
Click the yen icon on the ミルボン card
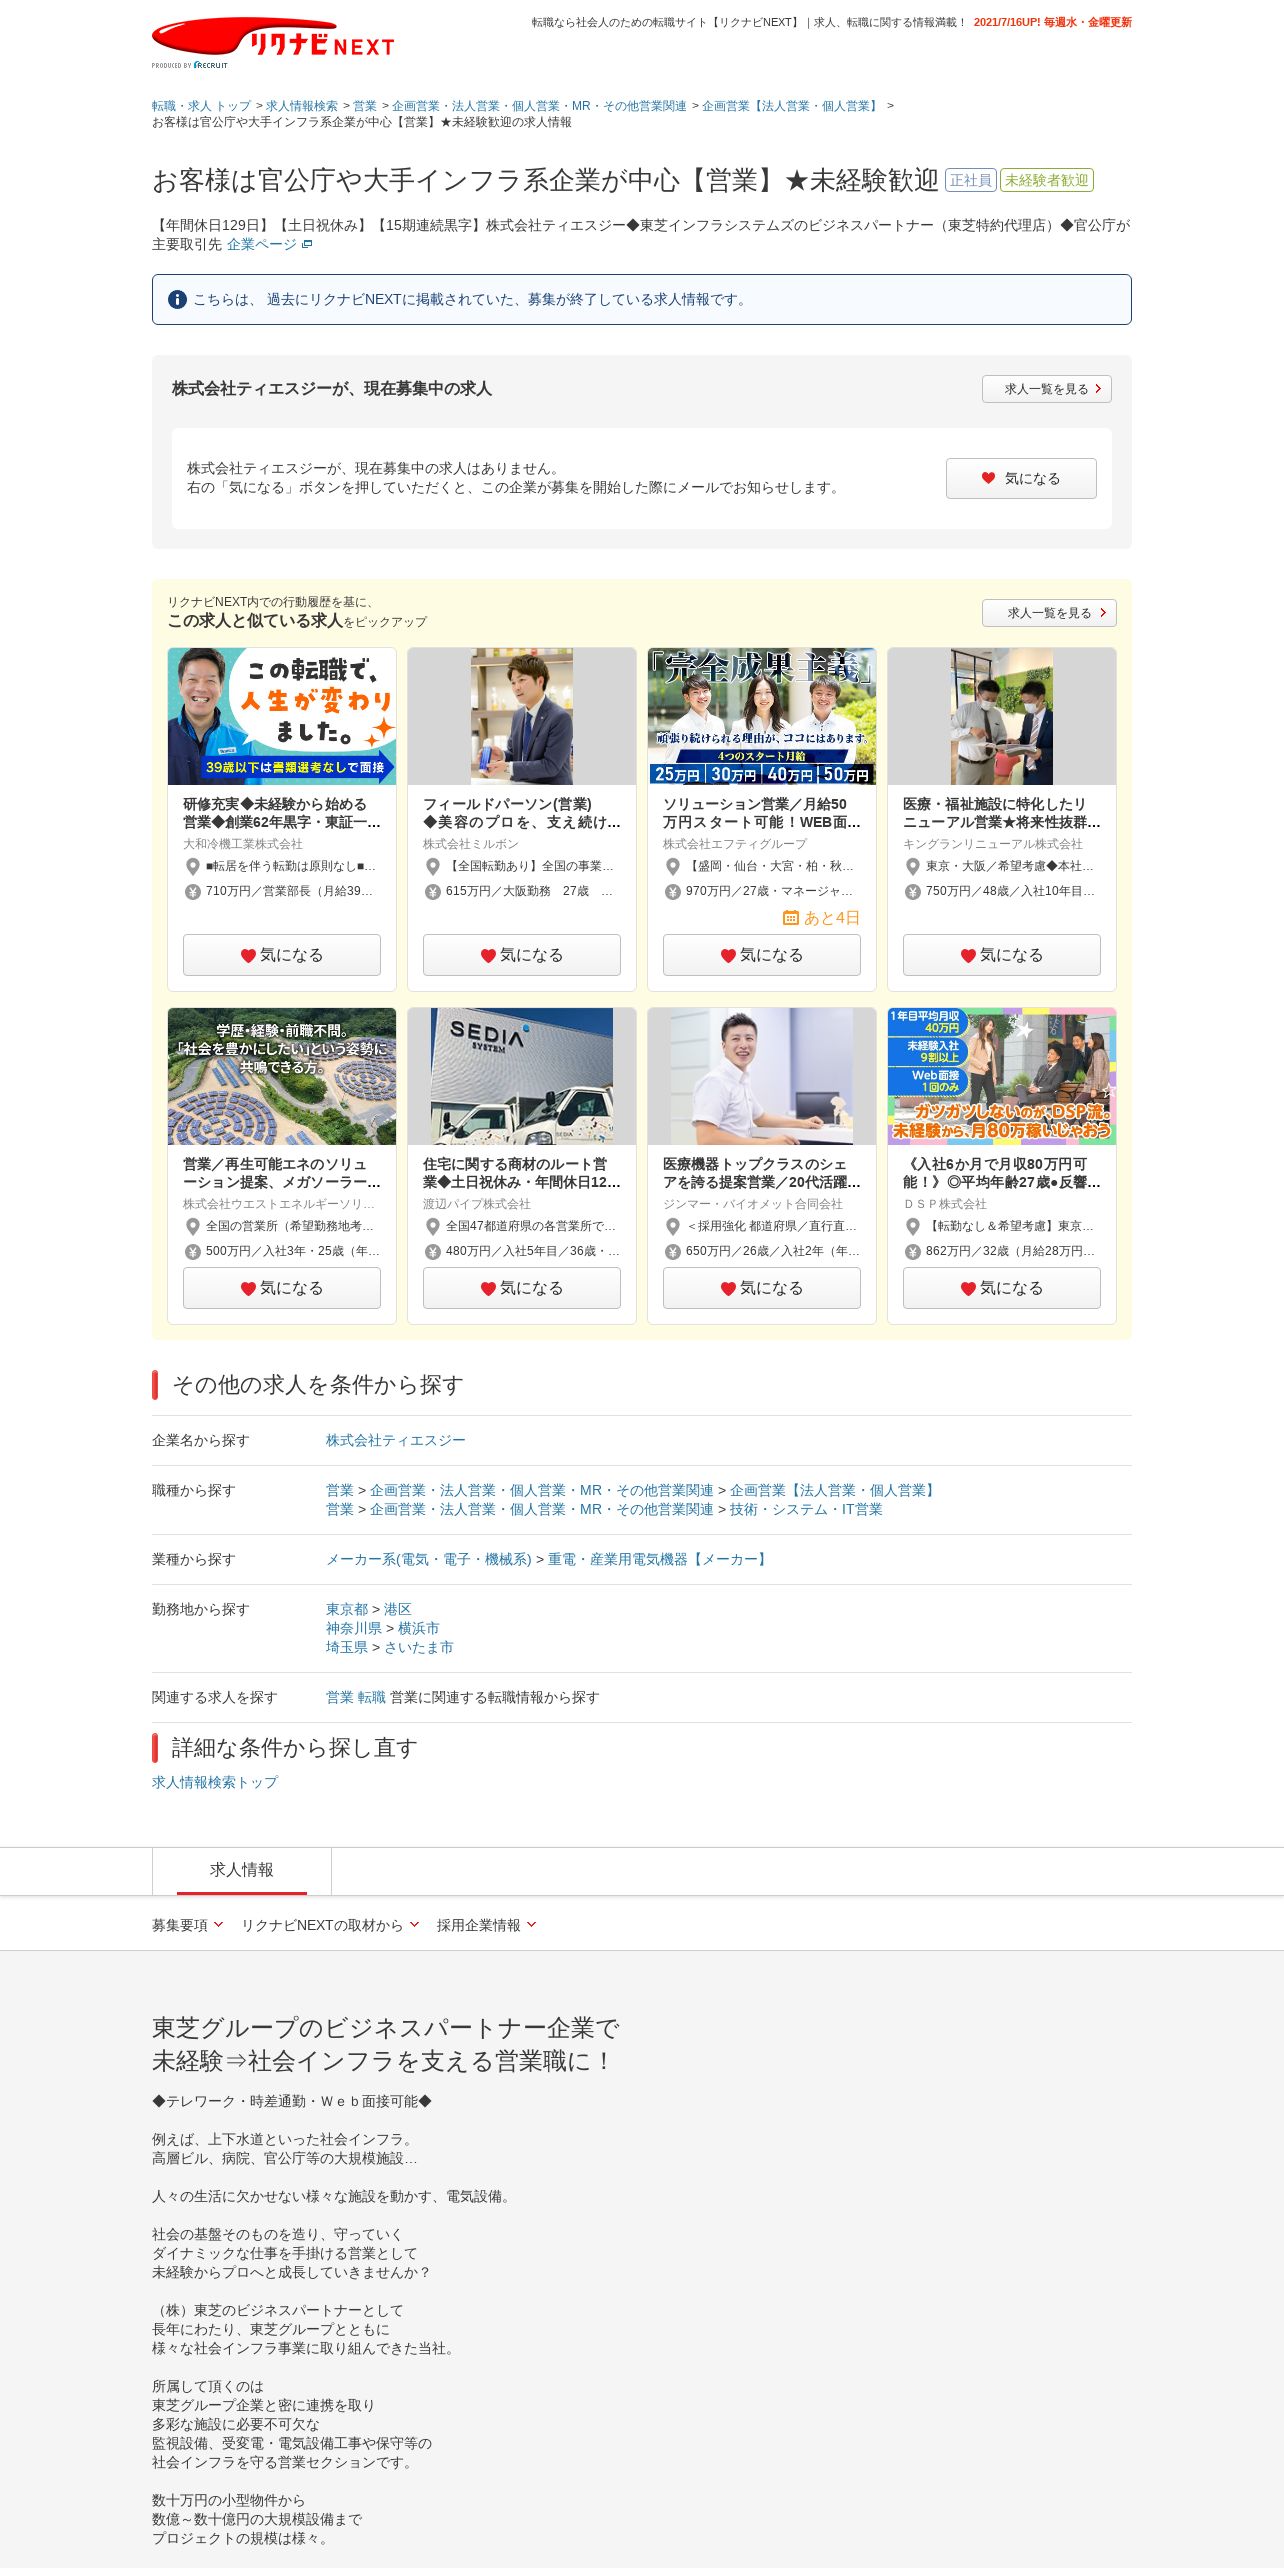pos(433,891)
